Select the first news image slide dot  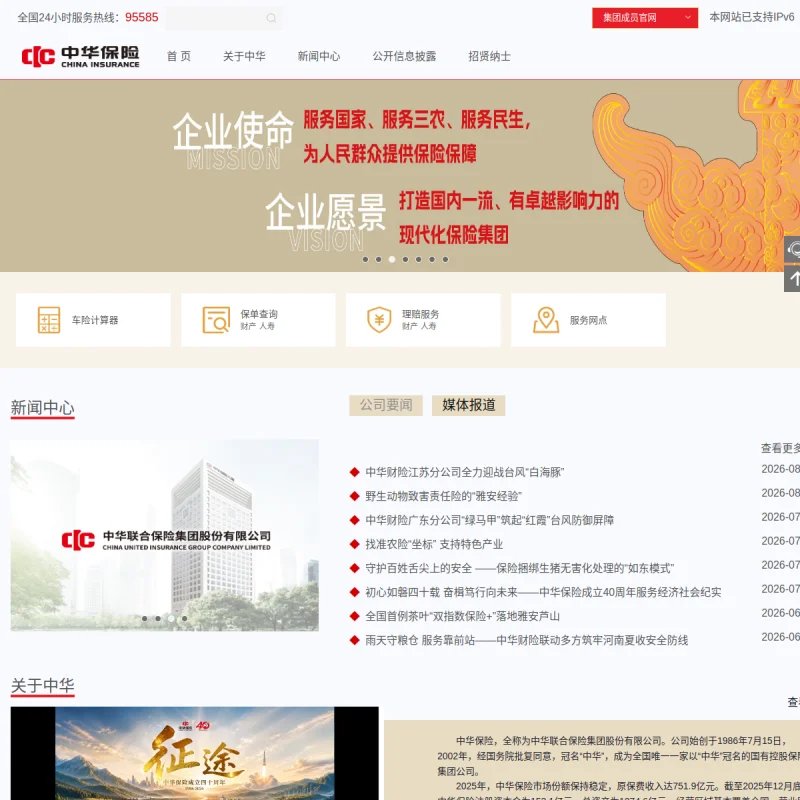[145, 618]
